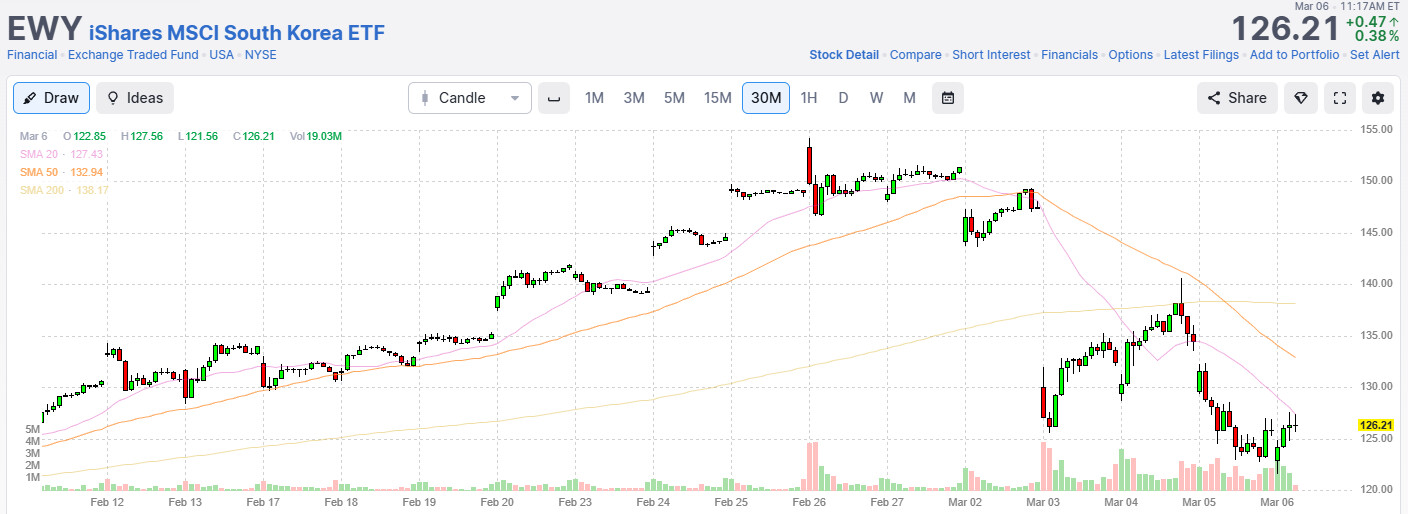Switch to the 1M timeframe
Screen dimensions: 1408x514
pyautogui.click(x=594, y=98)
